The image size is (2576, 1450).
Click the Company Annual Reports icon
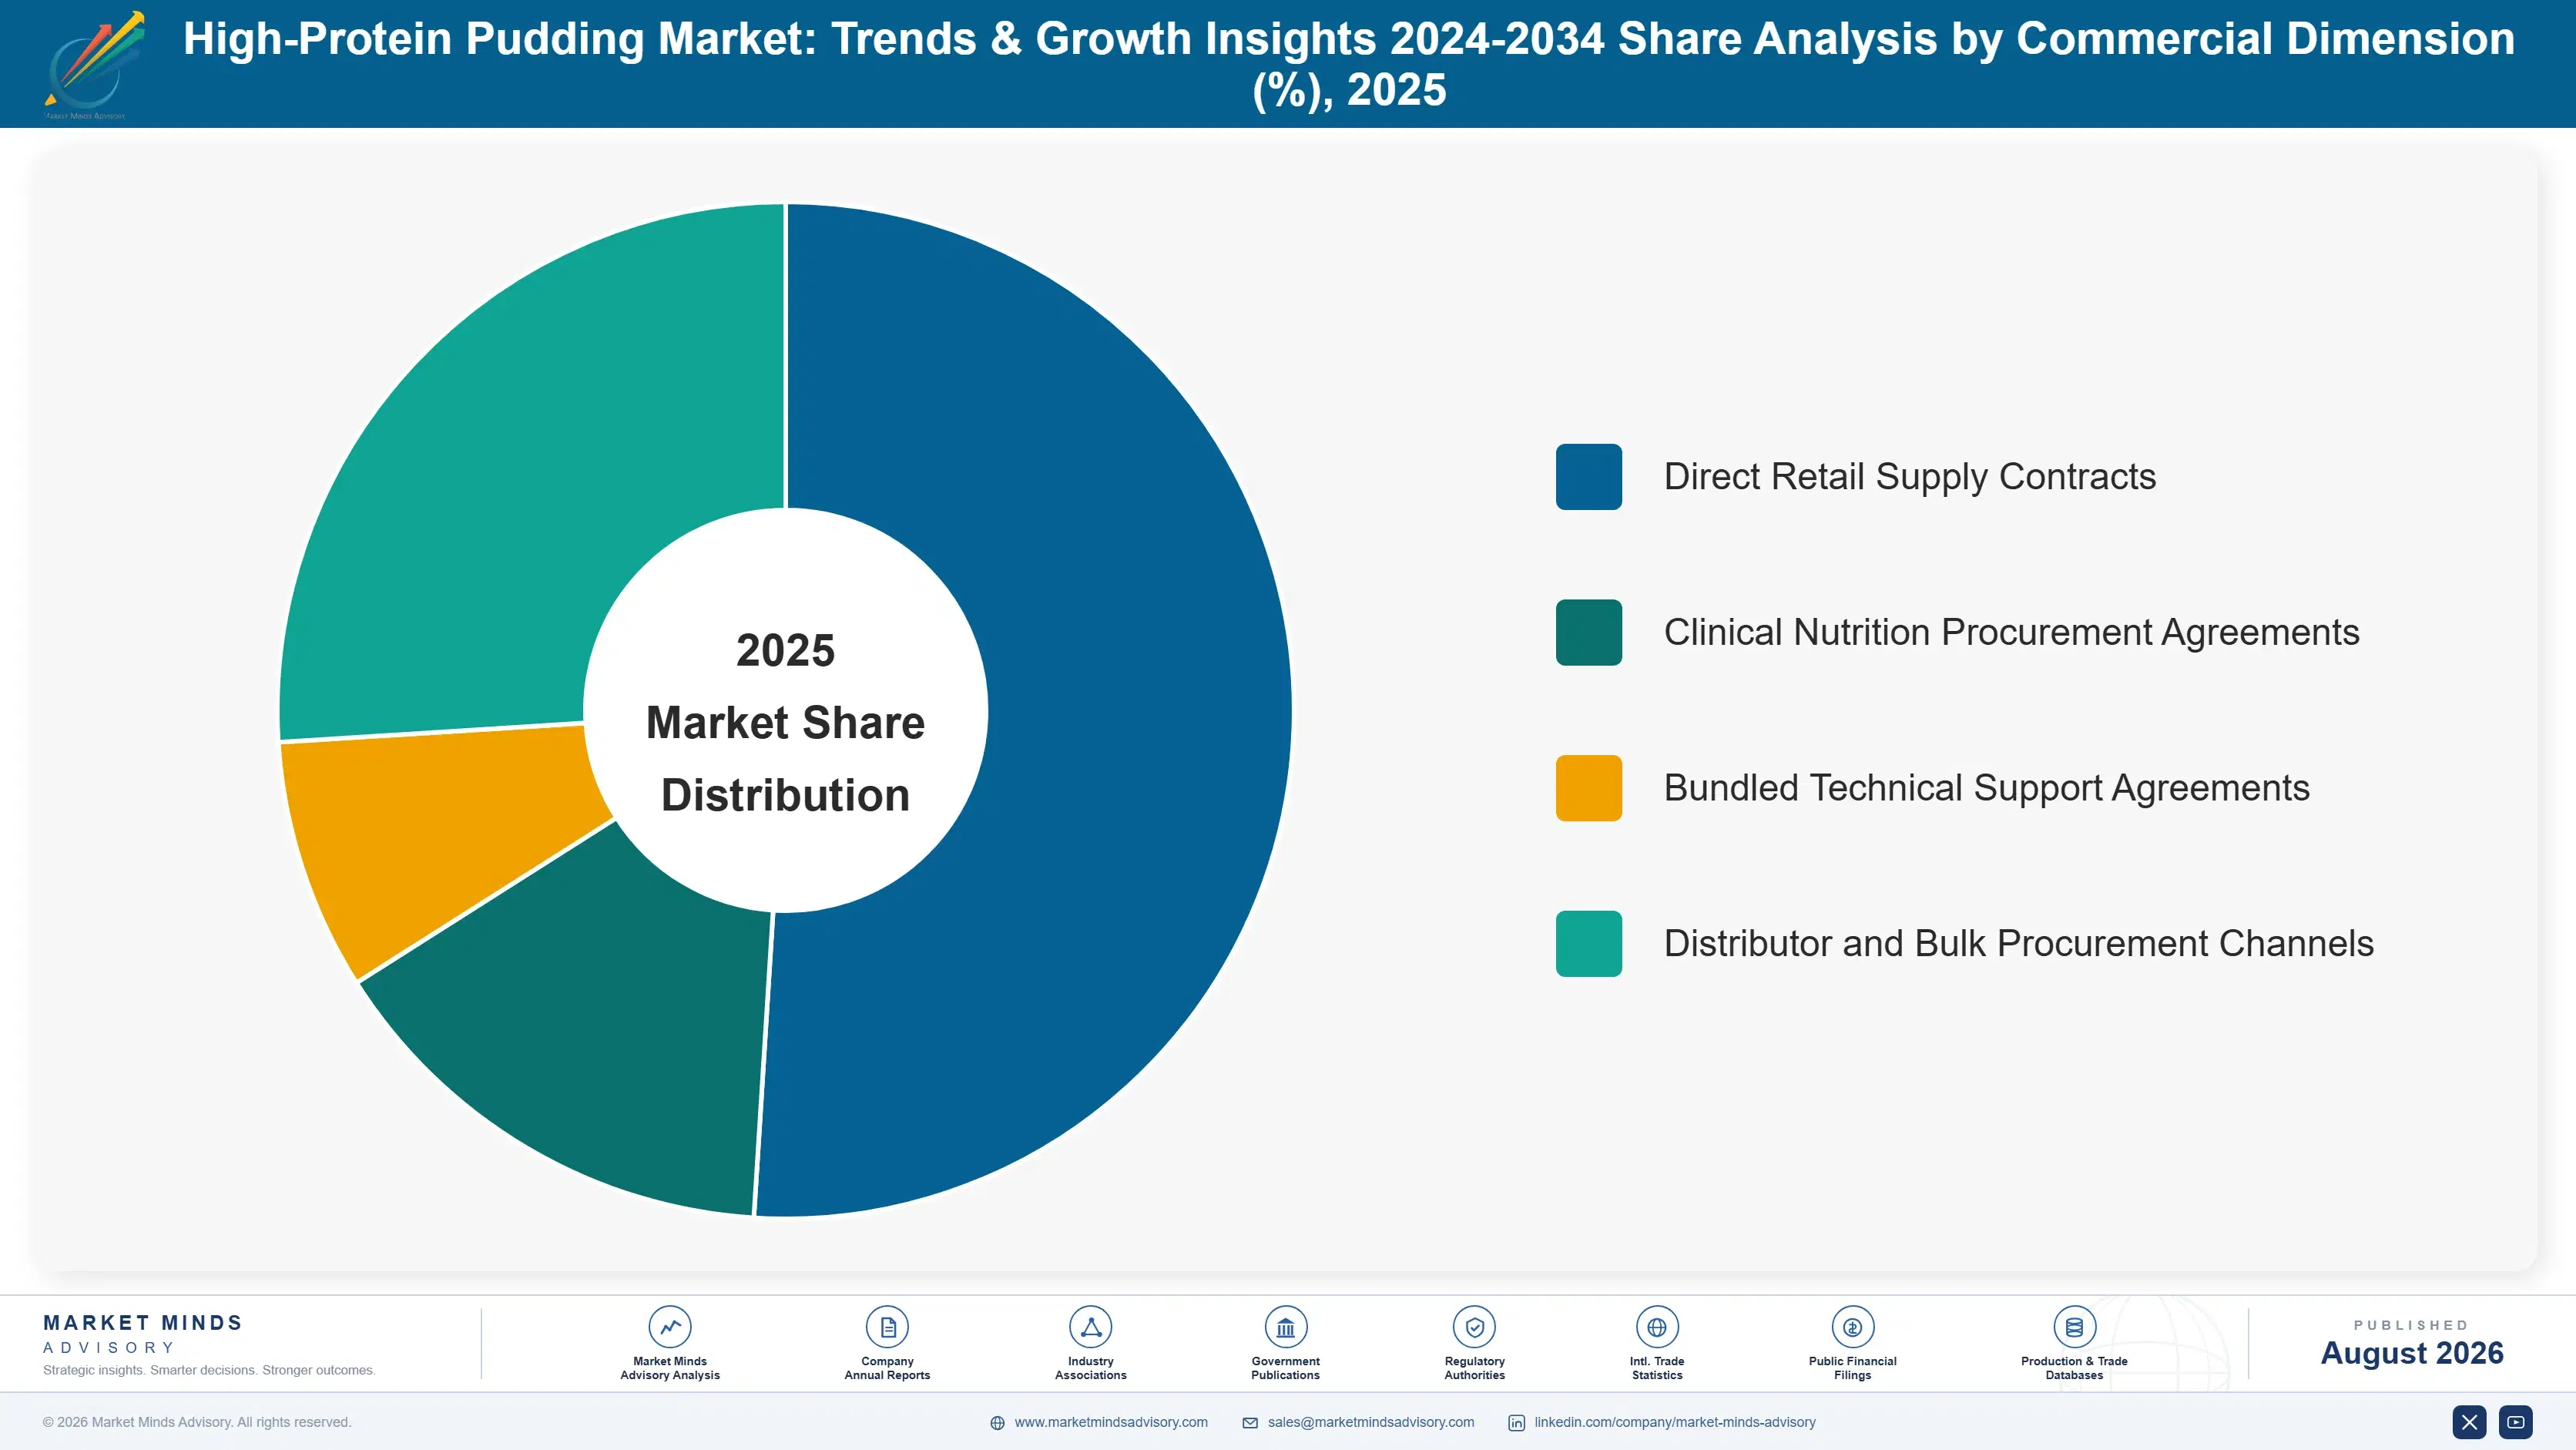(887, 1327)
